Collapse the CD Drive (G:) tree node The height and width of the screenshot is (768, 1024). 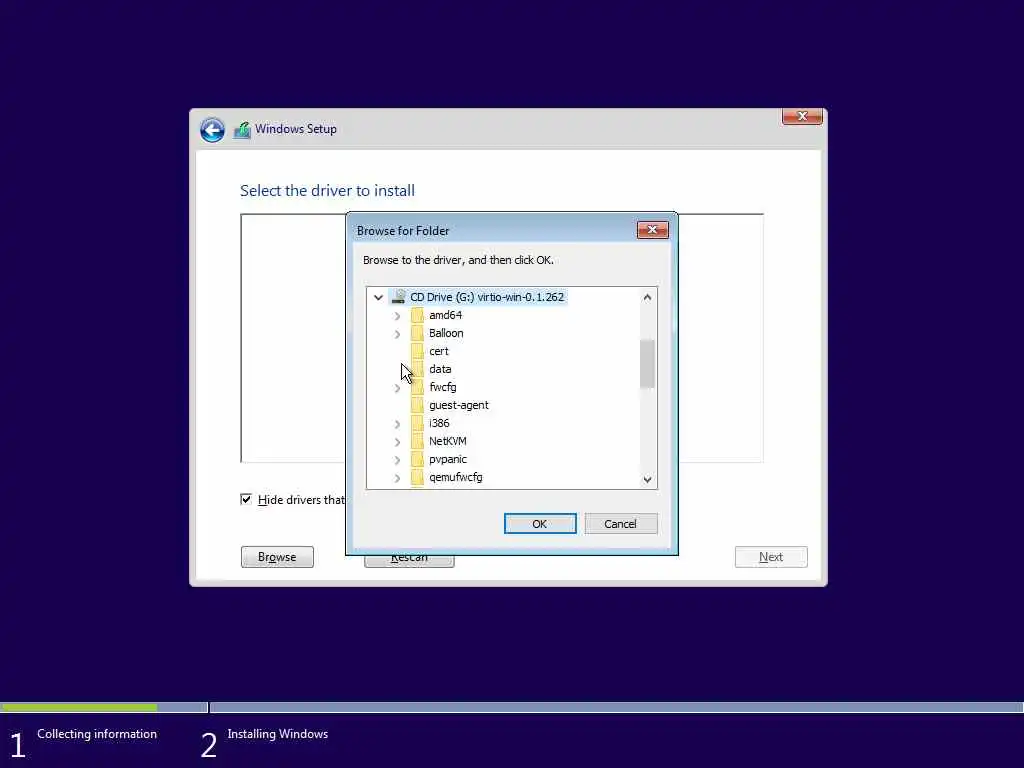tap(378, 297)
